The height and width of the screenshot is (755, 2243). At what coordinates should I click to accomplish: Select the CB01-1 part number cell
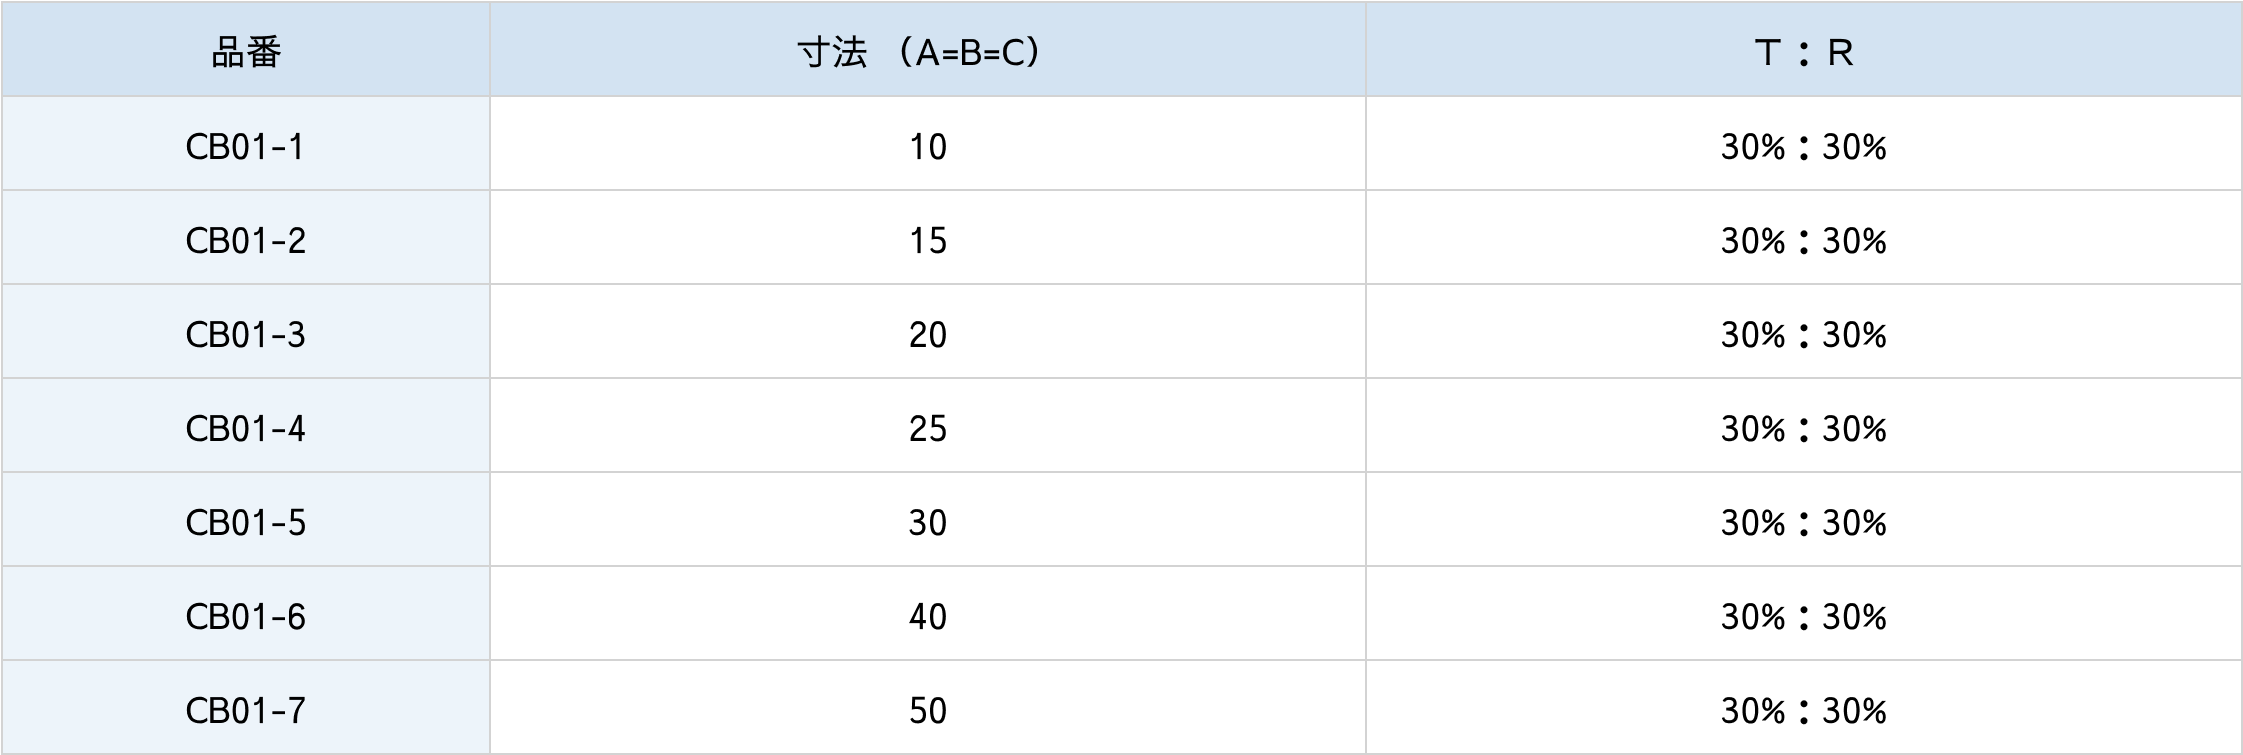coord(245,147)
